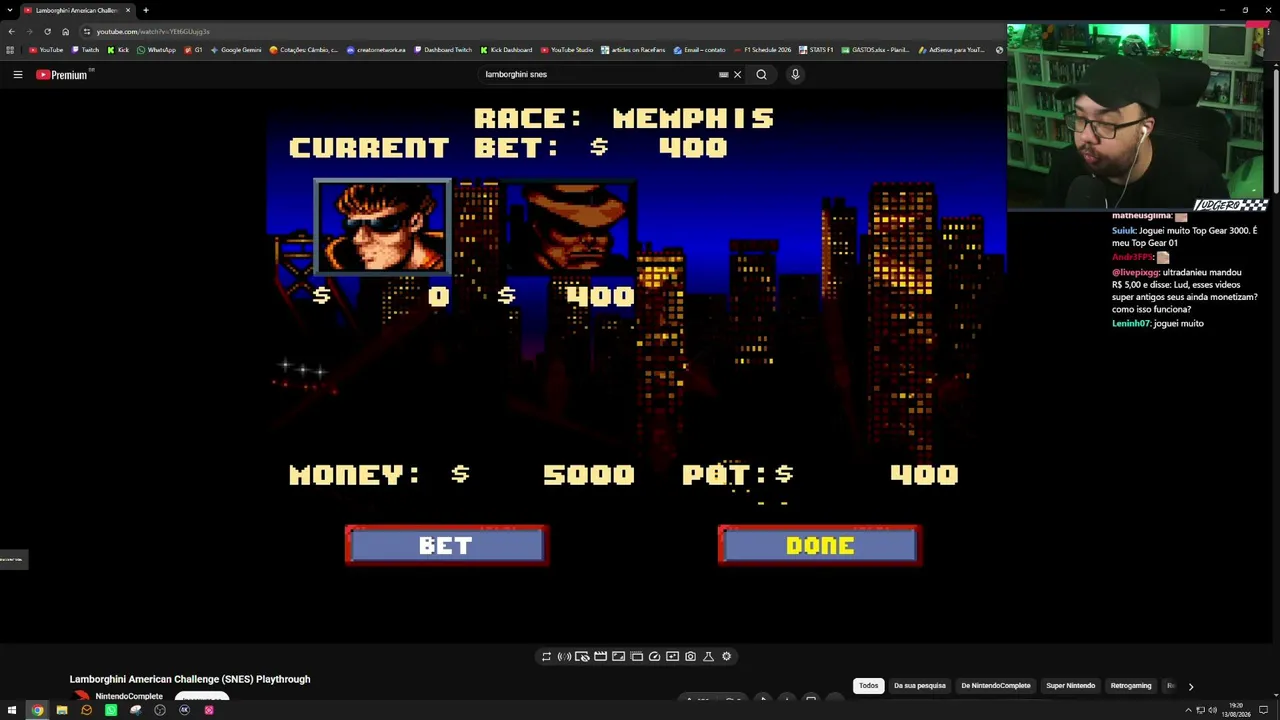This screenshot has width=1280, height=720.
Task: Switch to Chrome in the taskbar
Action: coord(37,710)
